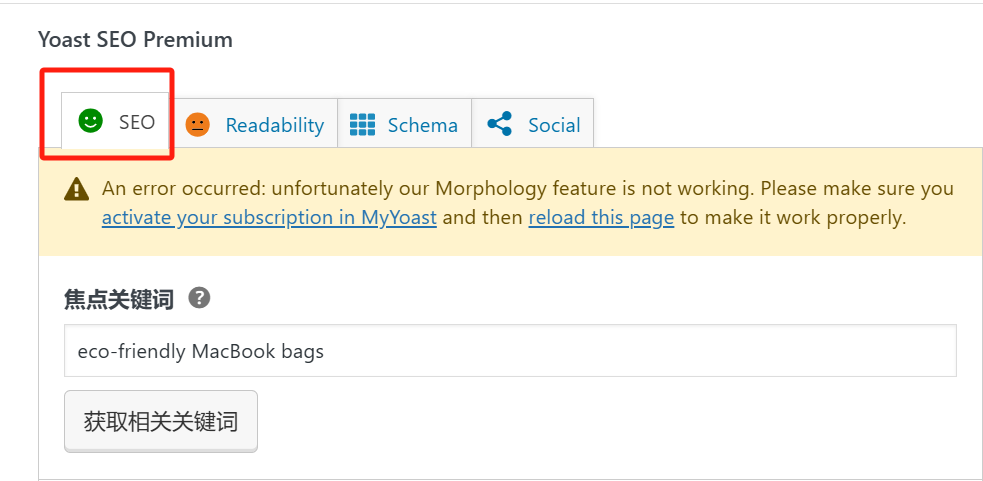Open the Readability tab
The width and height of the screenshot is (983, 481).
[x=254, y=123]
